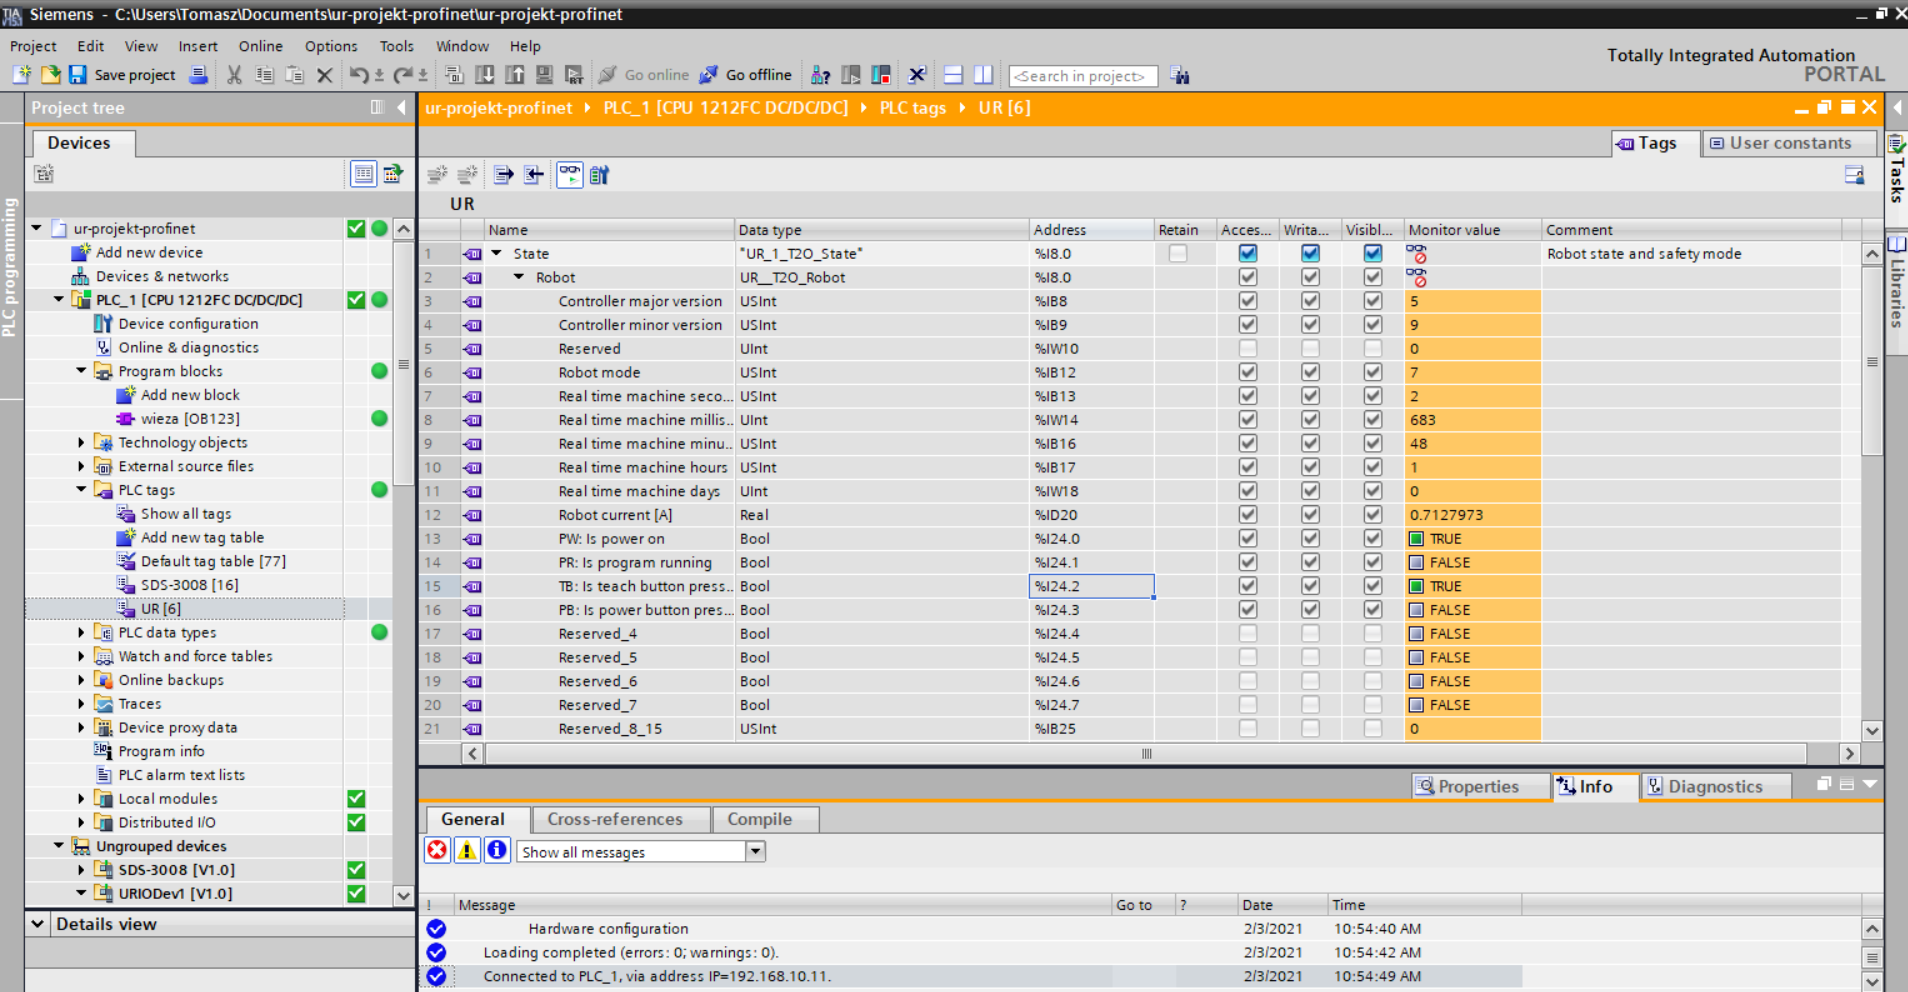This screenshot has width=1908, height=992.
Task: Click the address cell %I24.2
Action: [x=1092, y=586]
